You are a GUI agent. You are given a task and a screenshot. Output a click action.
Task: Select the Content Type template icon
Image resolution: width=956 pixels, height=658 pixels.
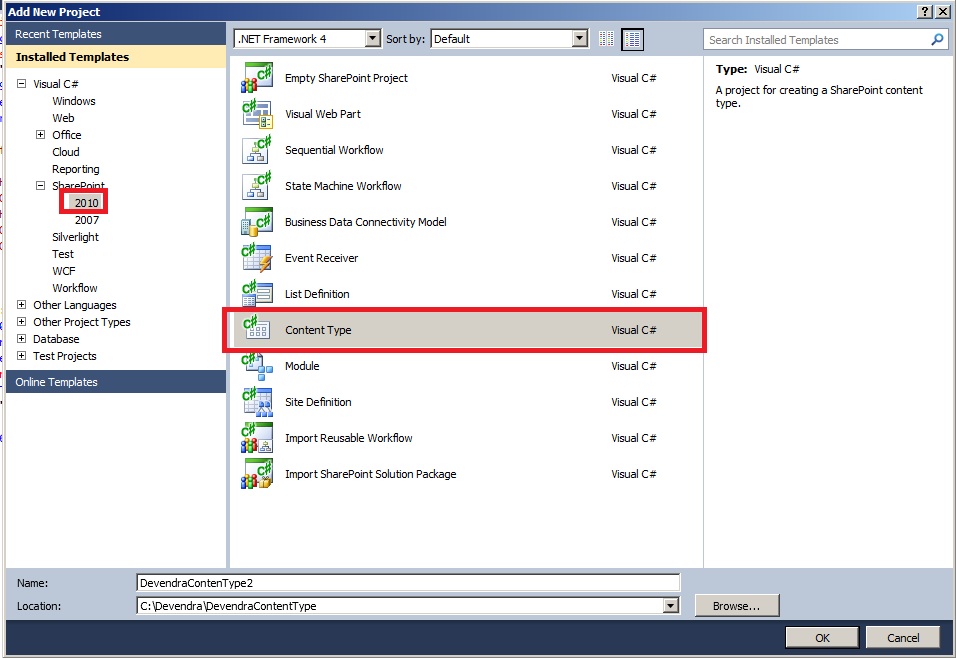(257, 329)
